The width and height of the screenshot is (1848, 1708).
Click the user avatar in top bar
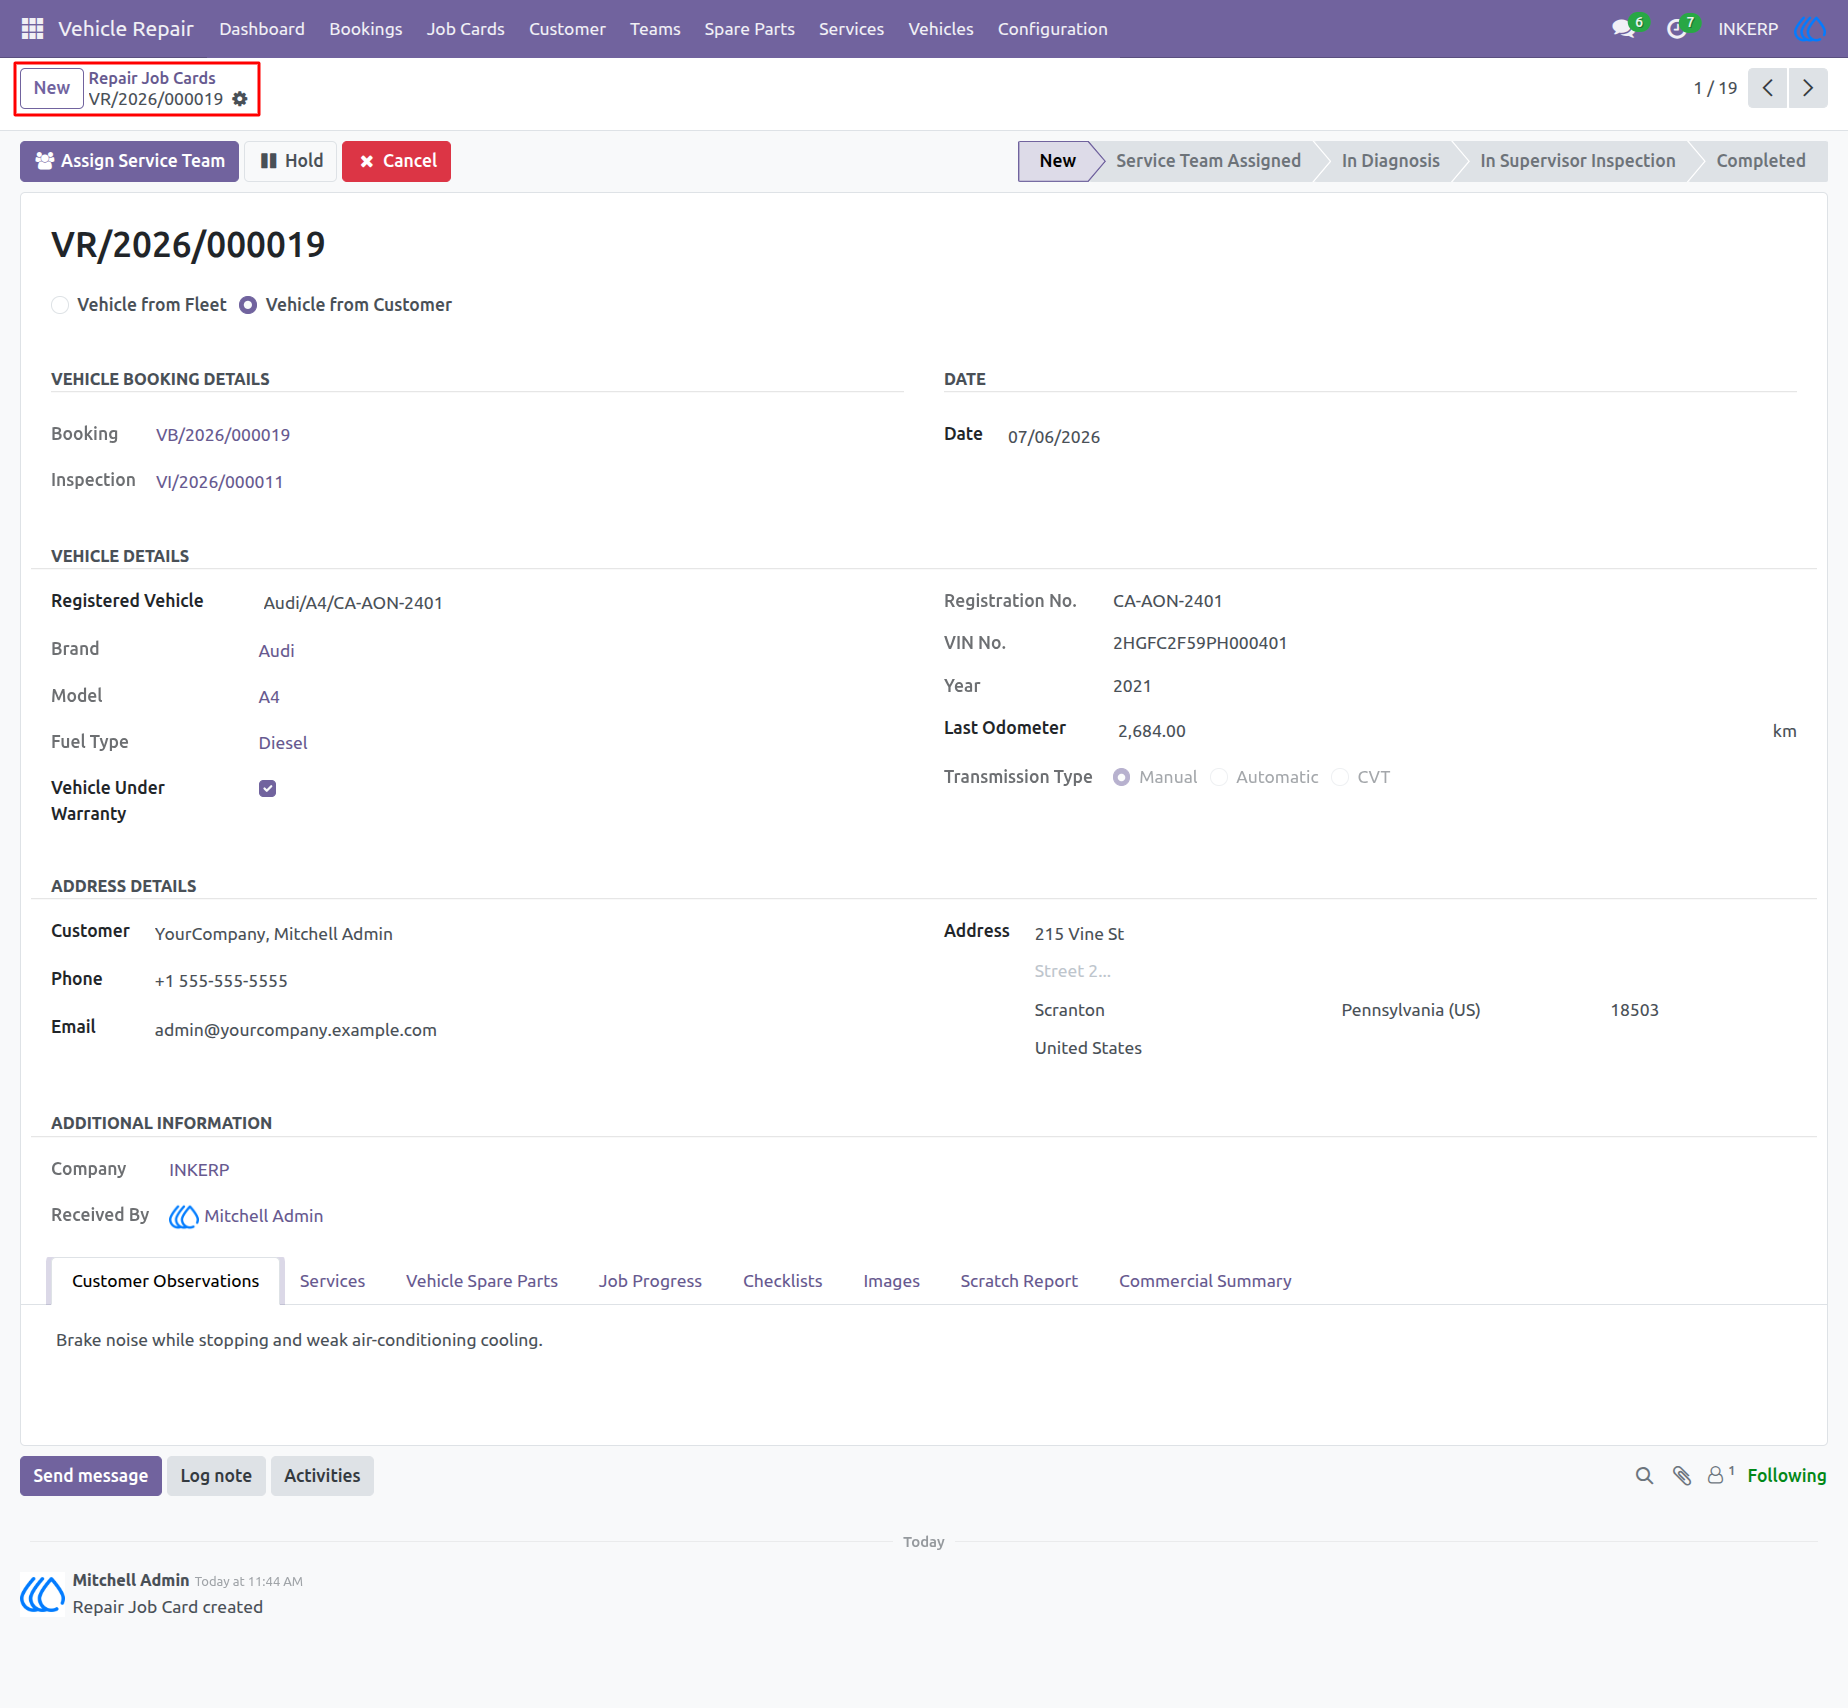pos(1810,29)
